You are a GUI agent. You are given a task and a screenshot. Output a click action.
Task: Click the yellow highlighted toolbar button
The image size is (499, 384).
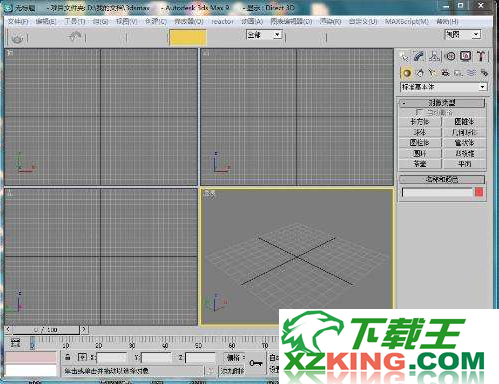188,37
